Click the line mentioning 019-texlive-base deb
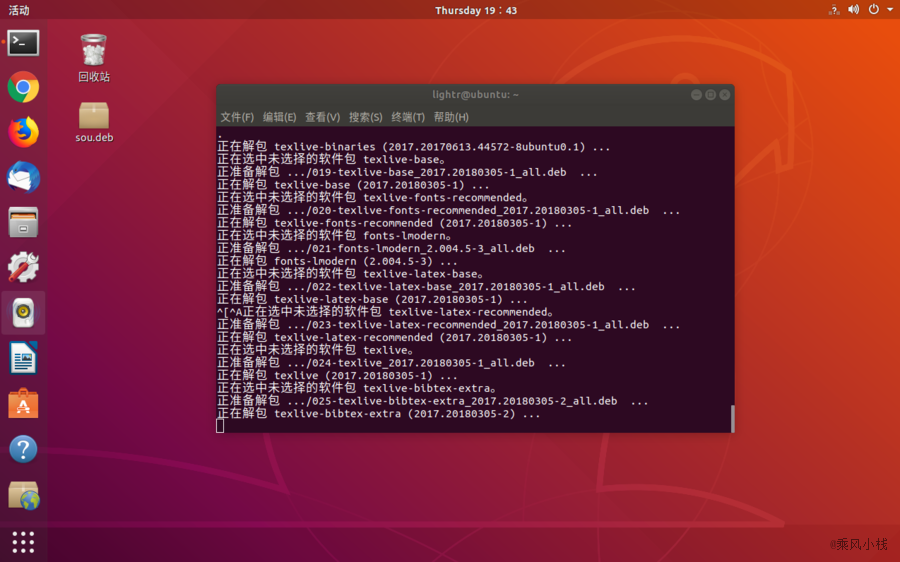Viewport: 900px width, 562px height. [407, 172]
